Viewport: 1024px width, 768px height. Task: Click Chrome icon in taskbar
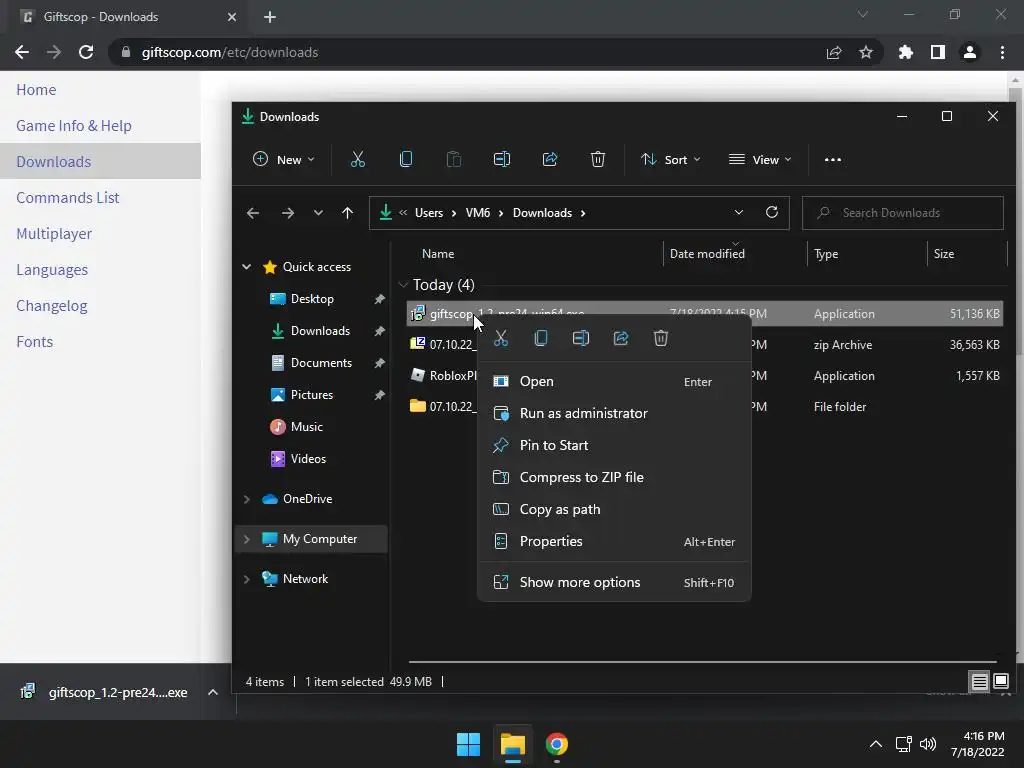click(x=557, y=744)
